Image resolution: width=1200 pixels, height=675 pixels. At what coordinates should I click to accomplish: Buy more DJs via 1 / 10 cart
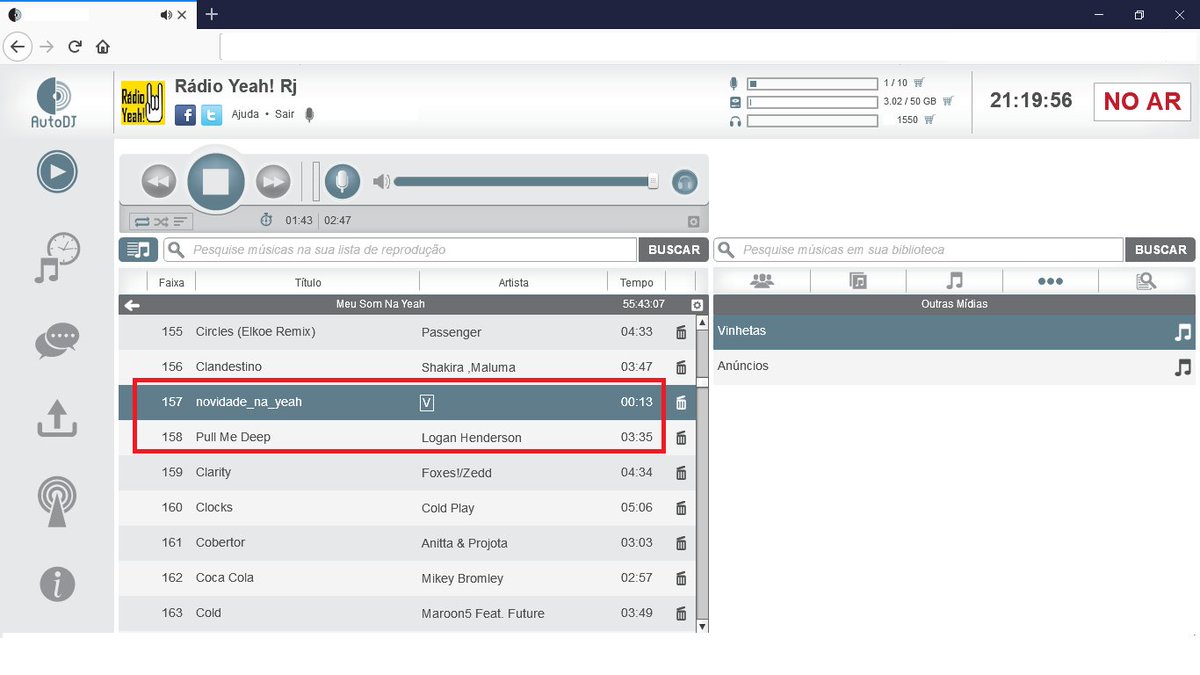[x=919, y=83]
